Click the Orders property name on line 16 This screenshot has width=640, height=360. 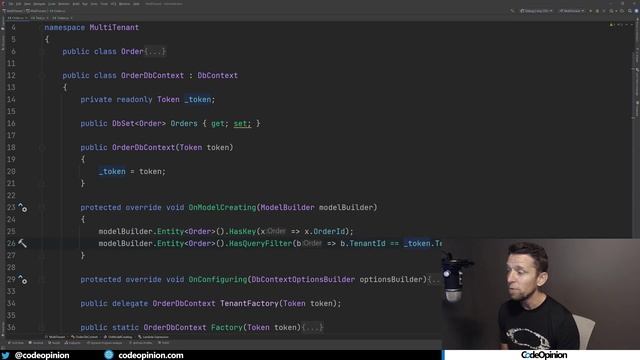(184, 124)
